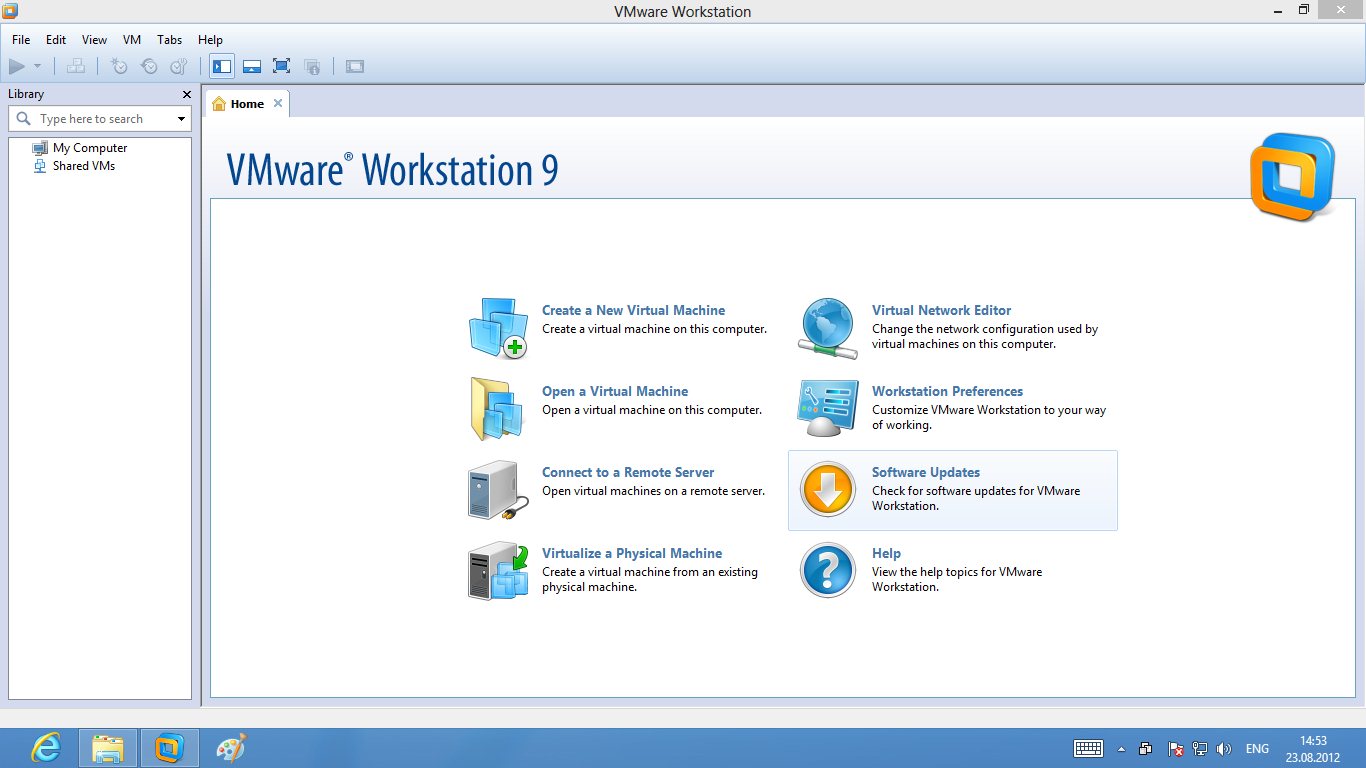Click the volume speaker tray icon
The image size is (1366, 768).
coord(1224,748)
